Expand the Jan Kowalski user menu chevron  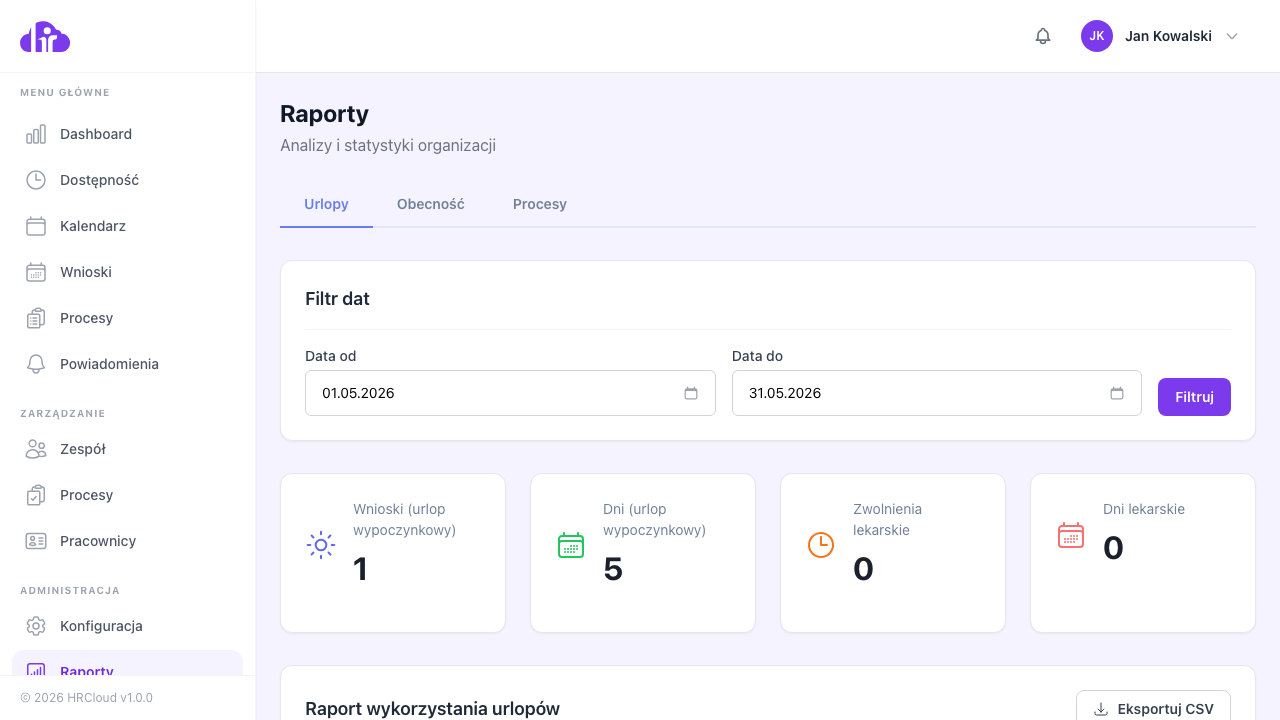pyautogui.click(x=1232, y=36)
